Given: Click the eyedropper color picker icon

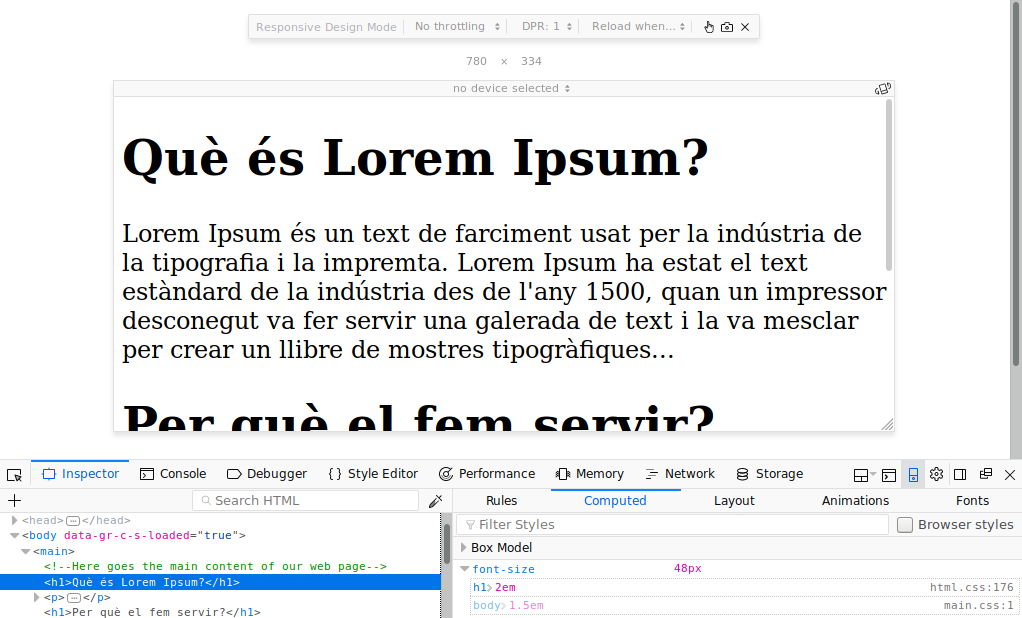Looking at the screenshot, I should coord(436,501).
